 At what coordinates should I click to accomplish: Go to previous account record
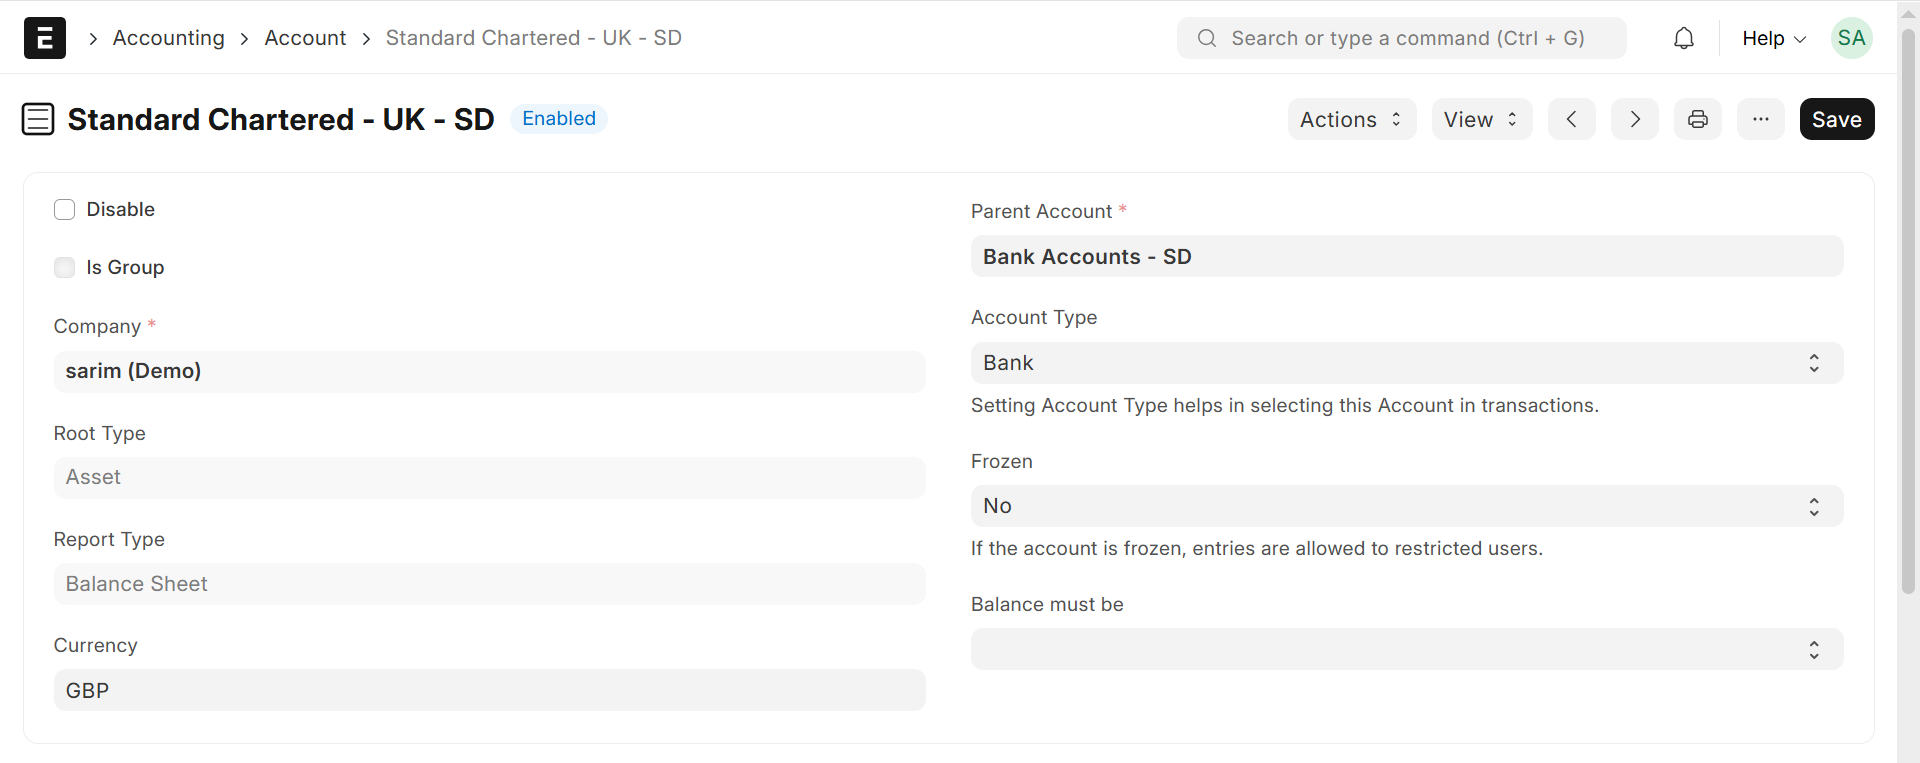tap(1572, 119)
